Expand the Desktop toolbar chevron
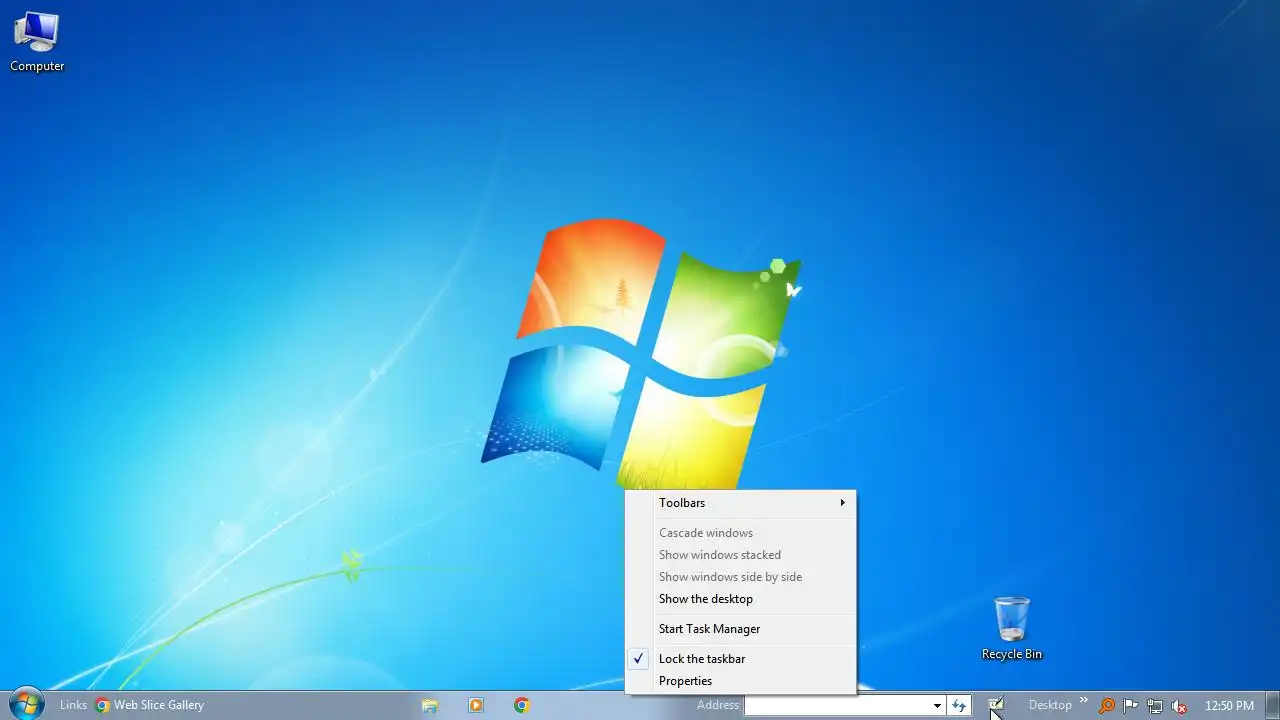Screen dimensions: 1280x720 1084,700
